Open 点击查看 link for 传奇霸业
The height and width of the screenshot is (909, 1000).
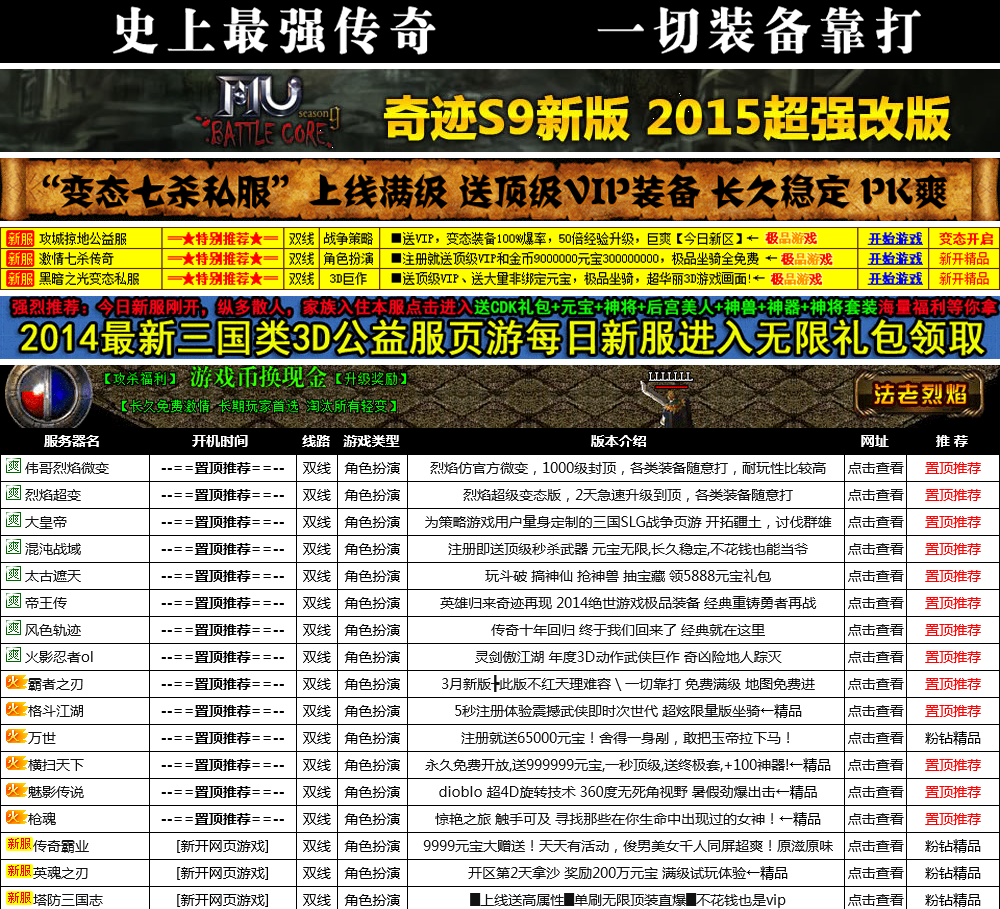point(876,846)
